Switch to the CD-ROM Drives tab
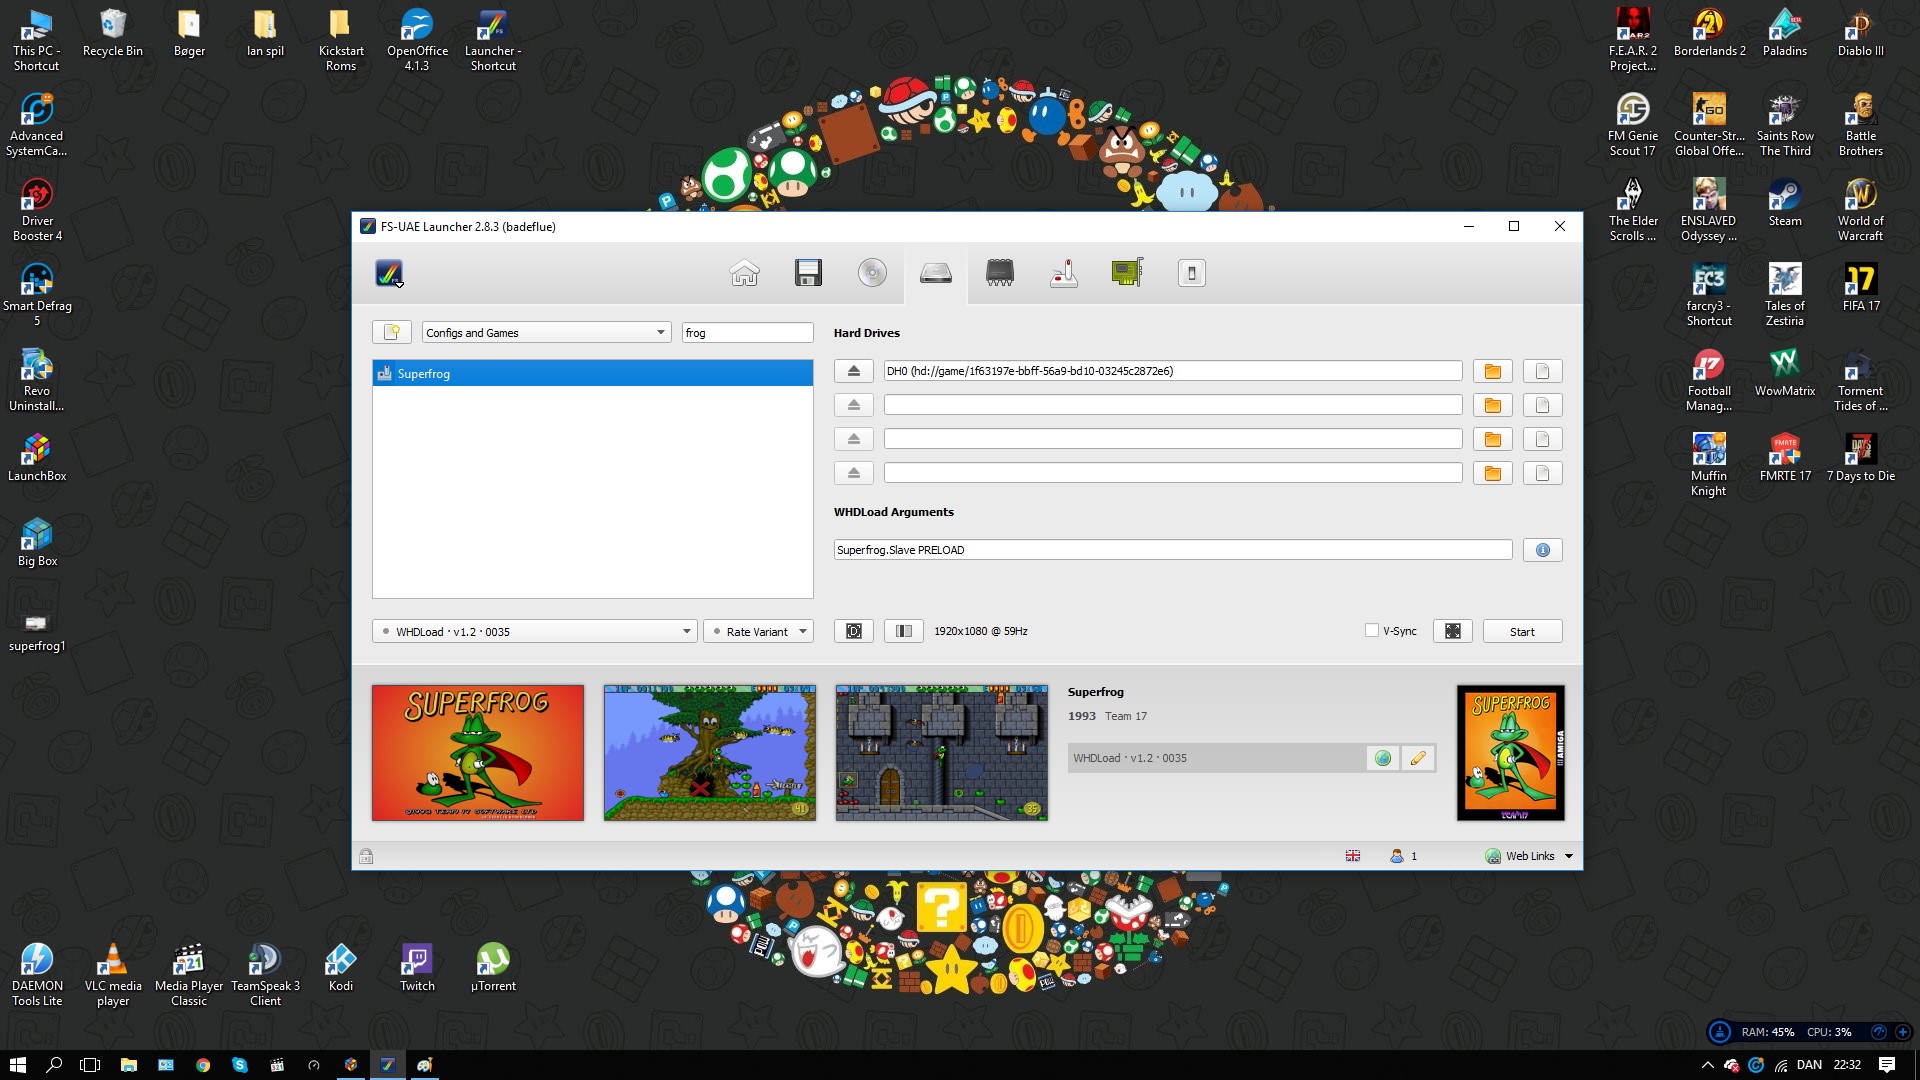This screenshot has width=1920, height=1080. coord(872,273)
